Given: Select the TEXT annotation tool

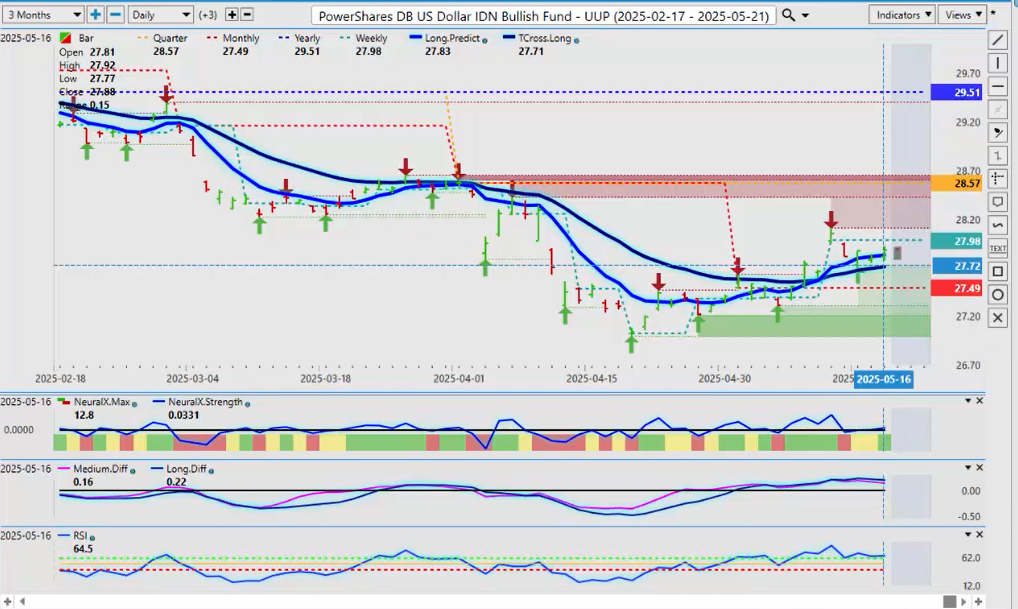Looking at the screenshot, I should click(x=997, y=248).
